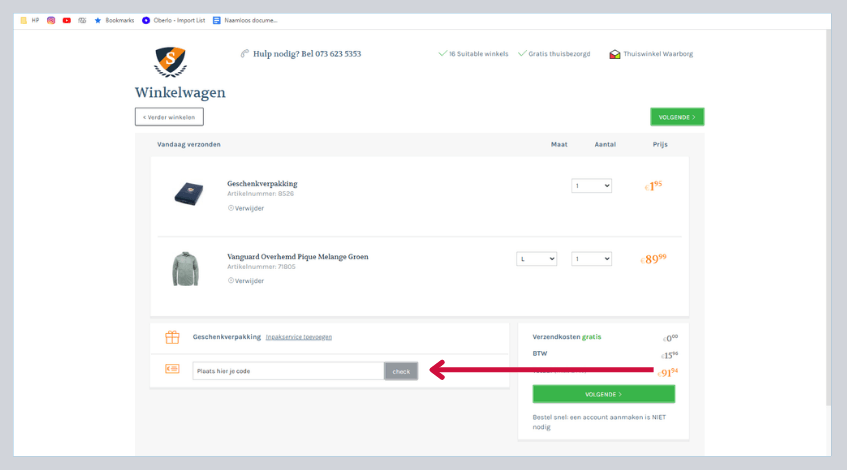Click the Verder winkelen button
Screen dimensions: 847x470
tap(169, 117)
